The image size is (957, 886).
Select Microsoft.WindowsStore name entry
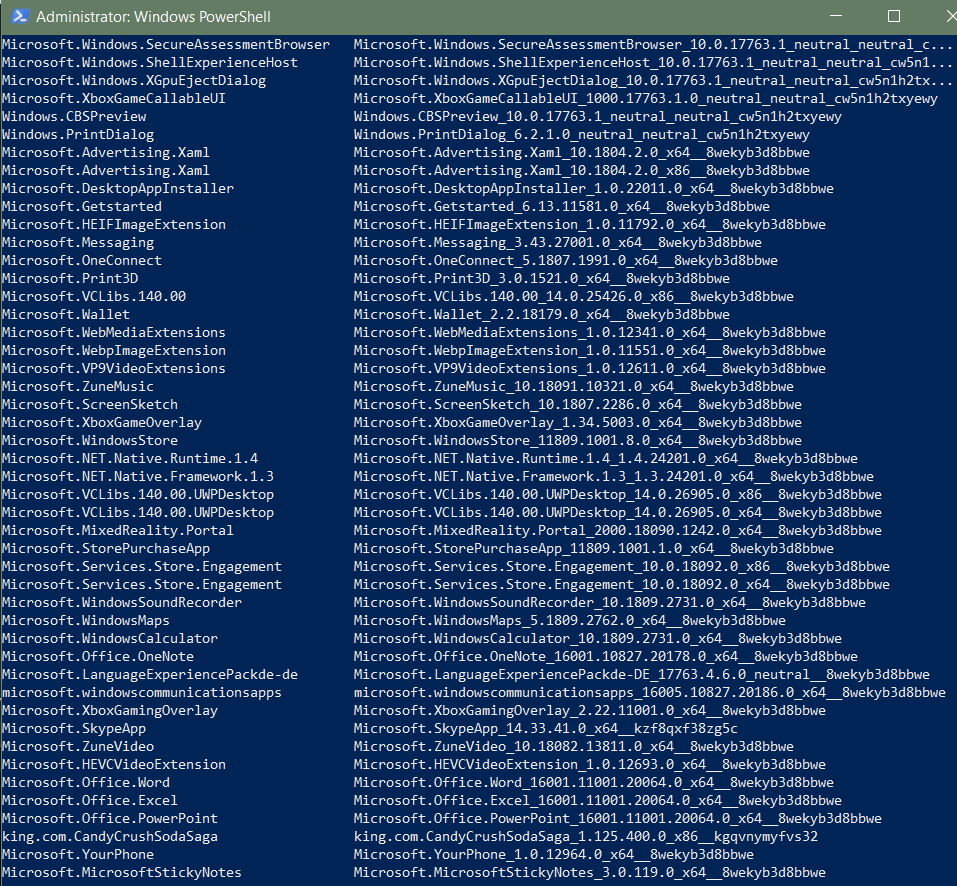(90, 441)
